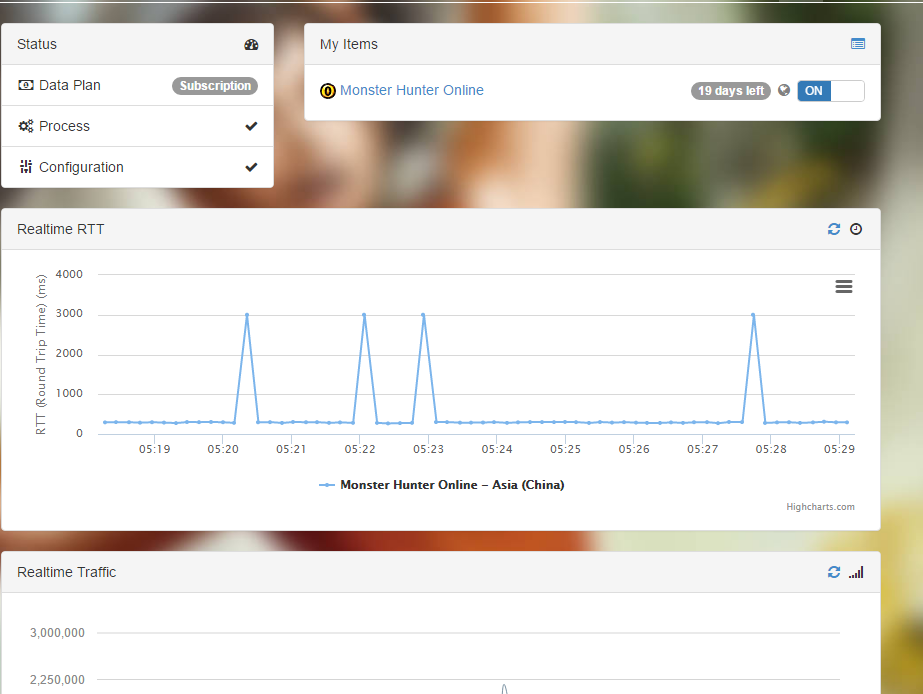Click the Realtime Traffic panel title
923x694 pixels.
(x=67, y=572)
